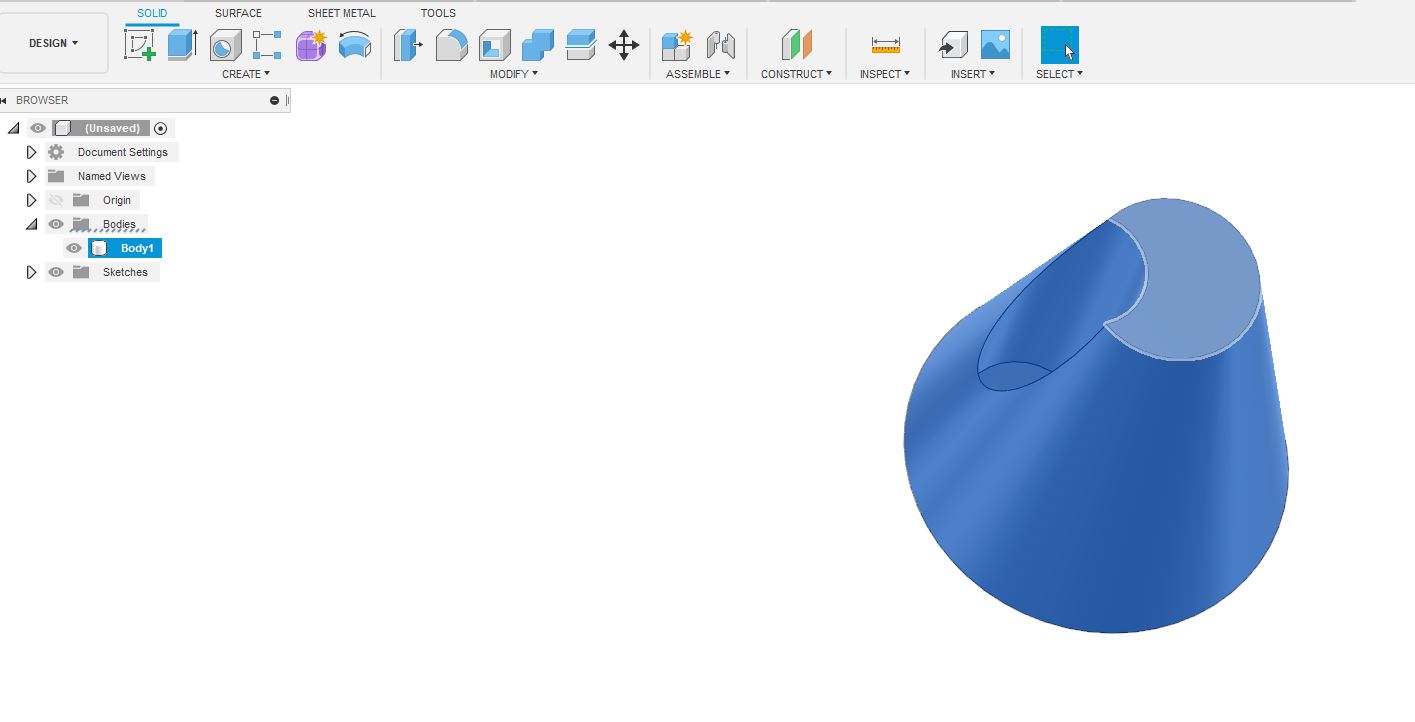Switch to the SURFACE tab
Image resolution: width=1415 pixels, height=722 pixels.
pos(238,13)
